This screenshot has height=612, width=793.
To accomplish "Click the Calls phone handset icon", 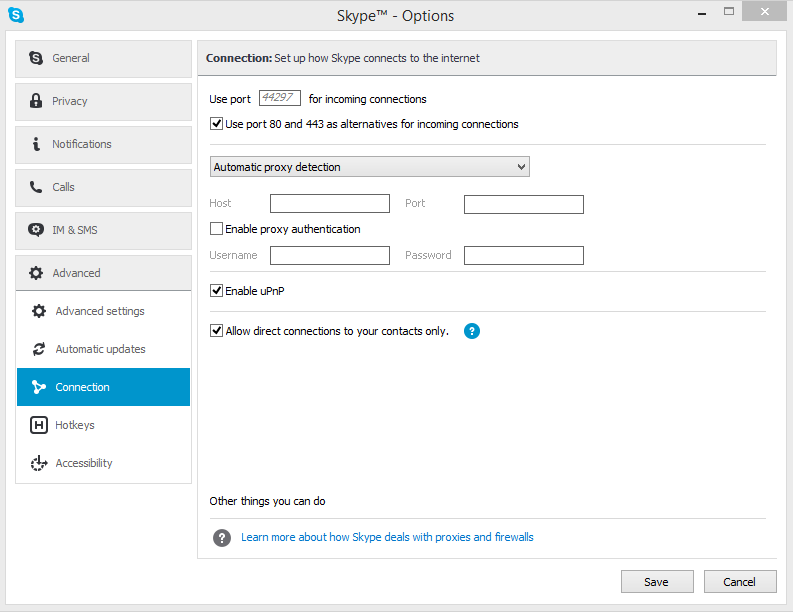I will 36,187.
